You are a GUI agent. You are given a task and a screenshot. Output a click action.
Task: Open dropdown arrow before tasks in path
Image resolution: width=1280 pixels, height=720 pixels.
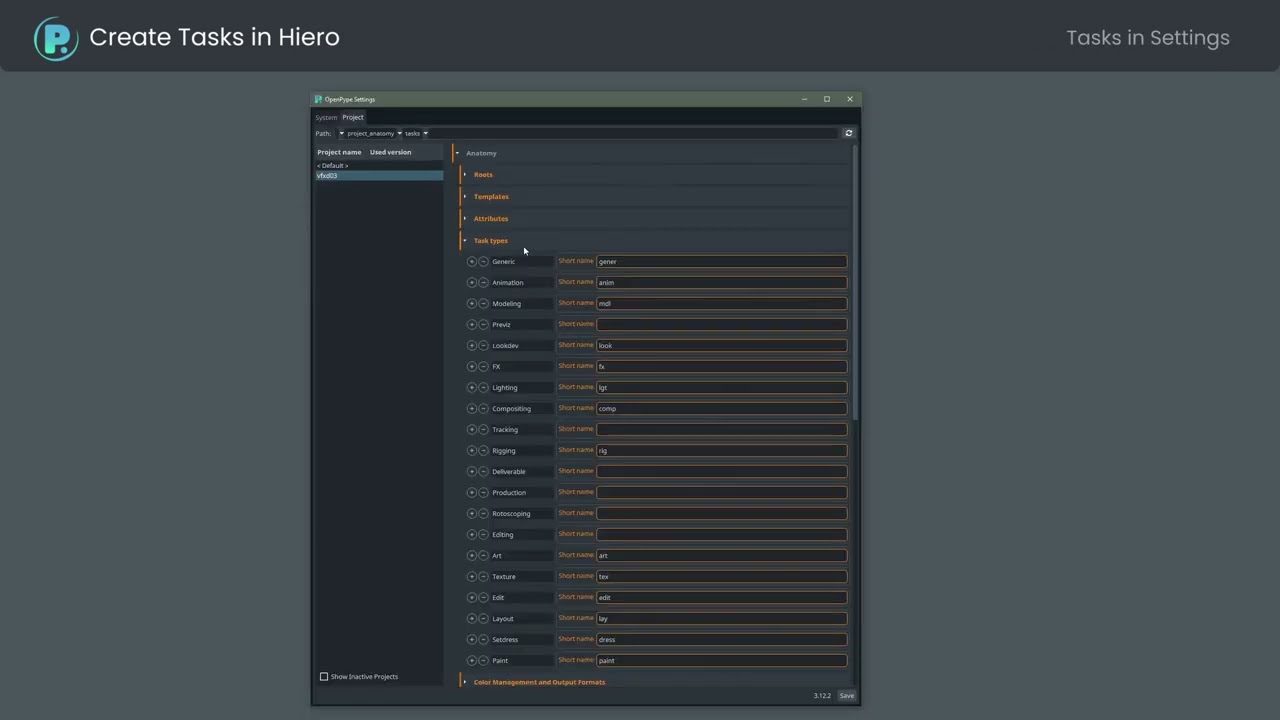point(399,133)
